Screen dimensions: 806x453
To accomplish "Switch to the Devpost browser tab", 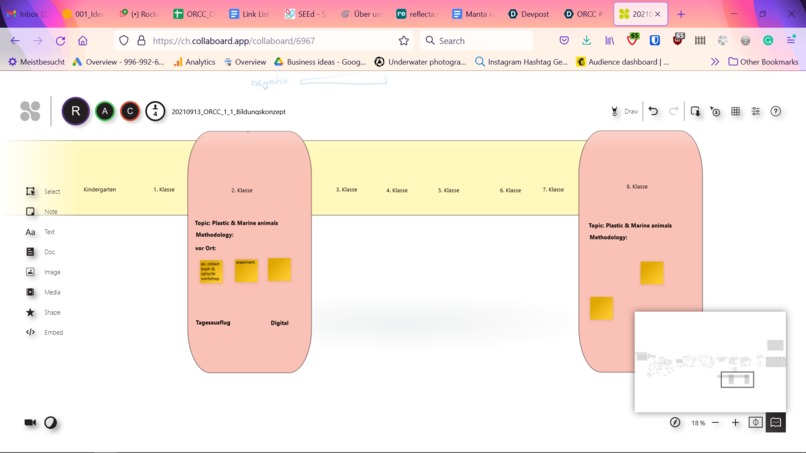I will 529,14.
